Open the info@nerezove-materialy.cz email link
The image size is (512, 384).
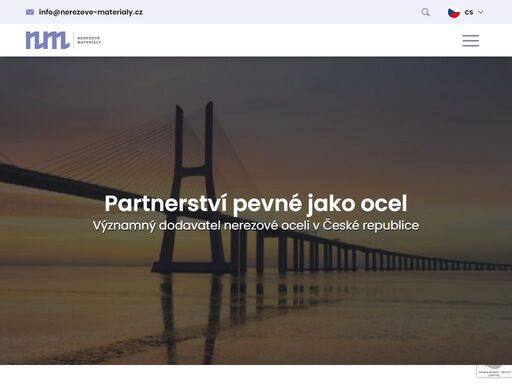91,12
